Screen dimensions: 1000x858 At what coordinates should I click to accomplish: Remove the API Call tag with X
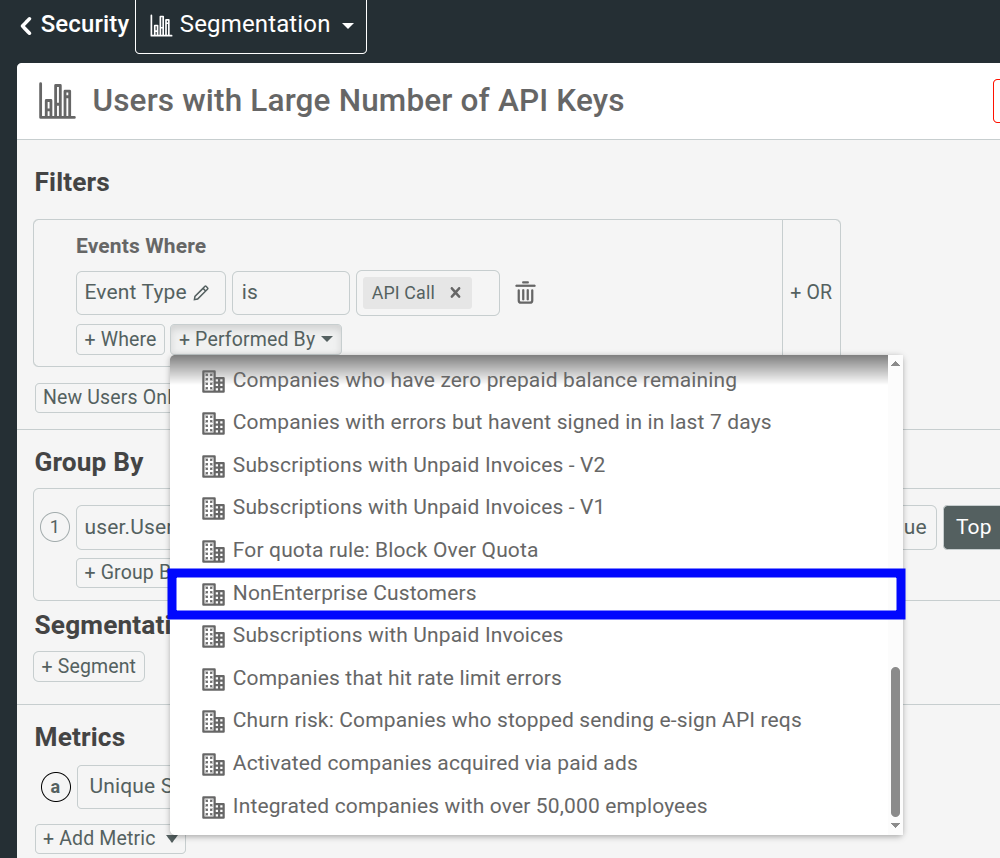coord(455,293)
